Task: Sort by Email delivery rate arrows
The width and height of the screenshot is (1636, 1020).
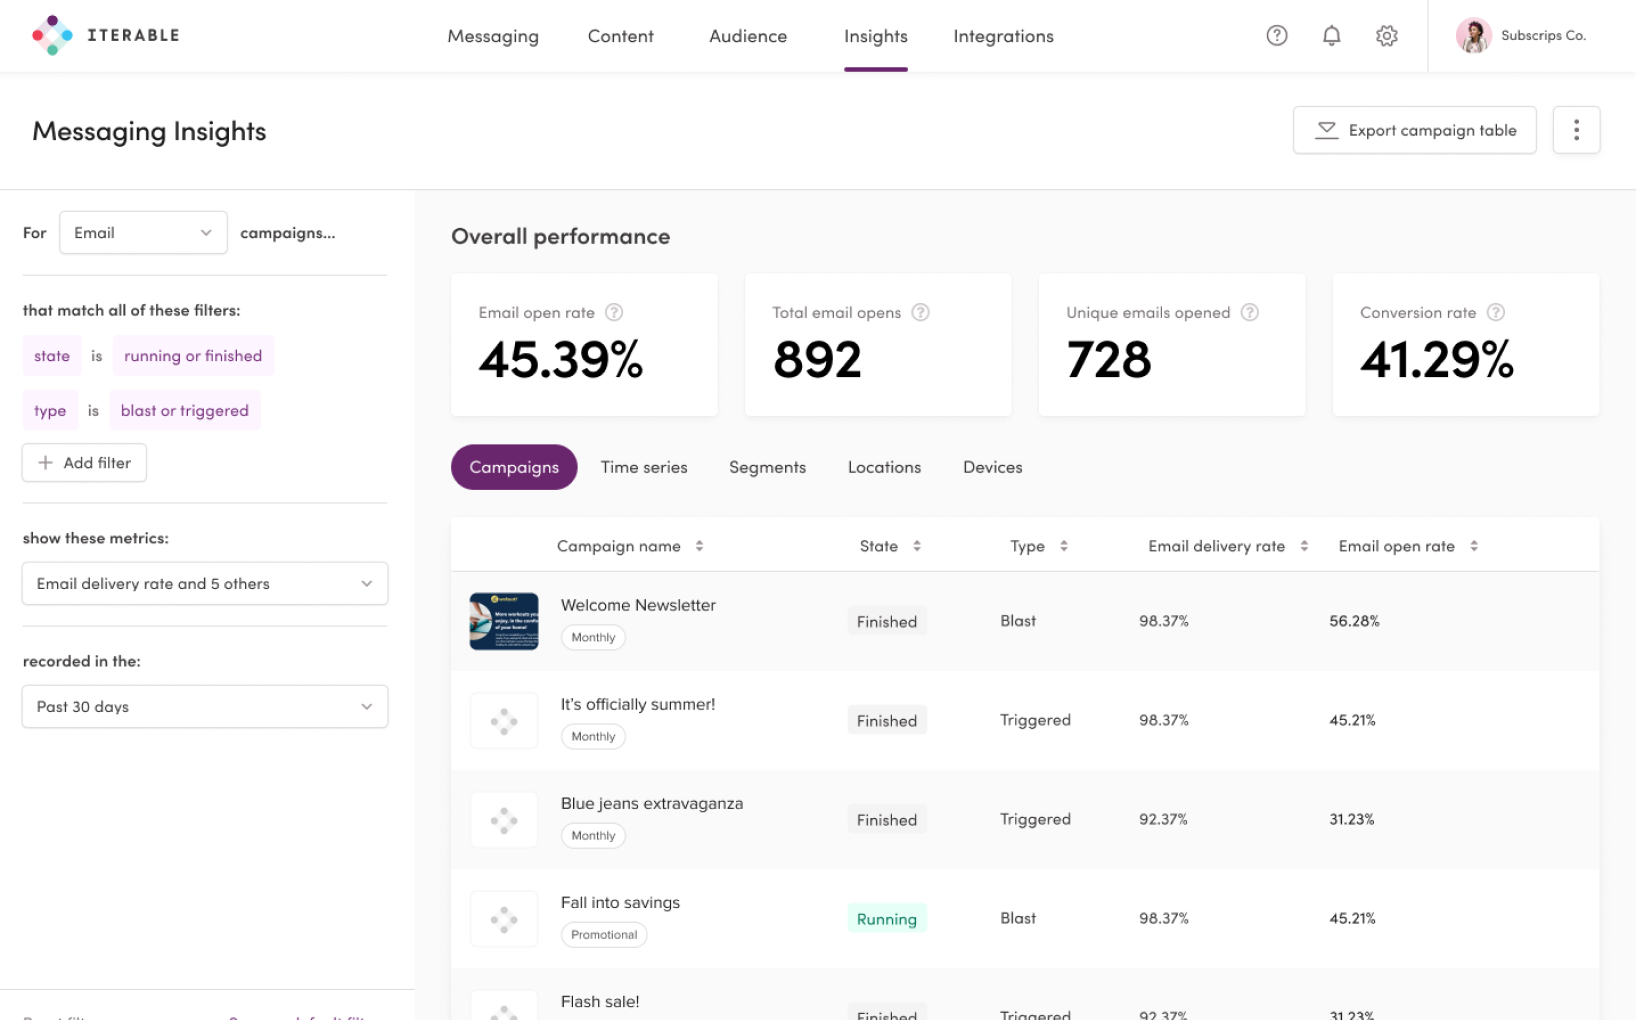Action: point(1303,546)
